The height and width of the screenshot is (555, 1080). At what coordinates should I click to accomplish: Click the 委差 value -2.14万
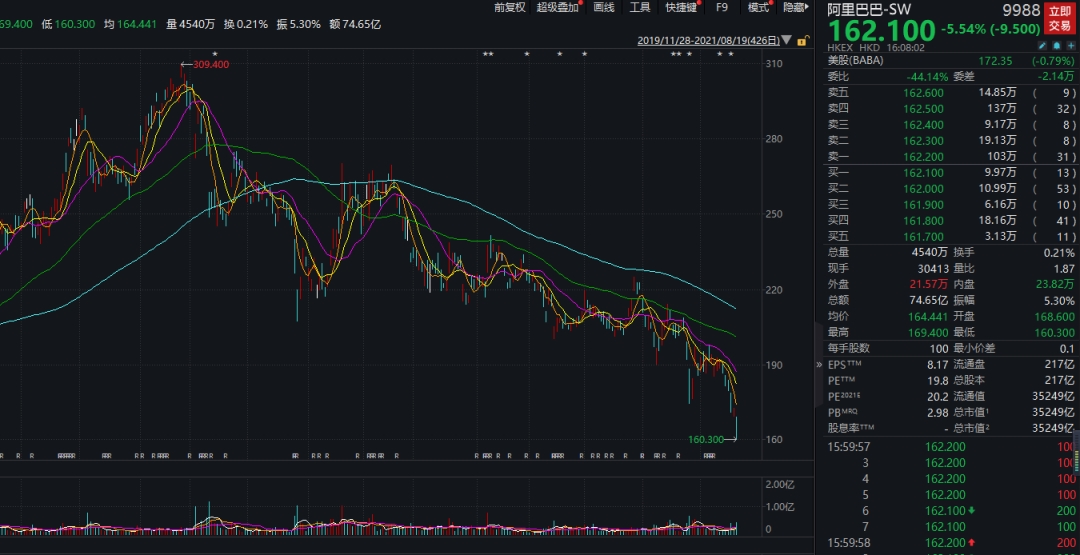click(x=1055, y=76)
